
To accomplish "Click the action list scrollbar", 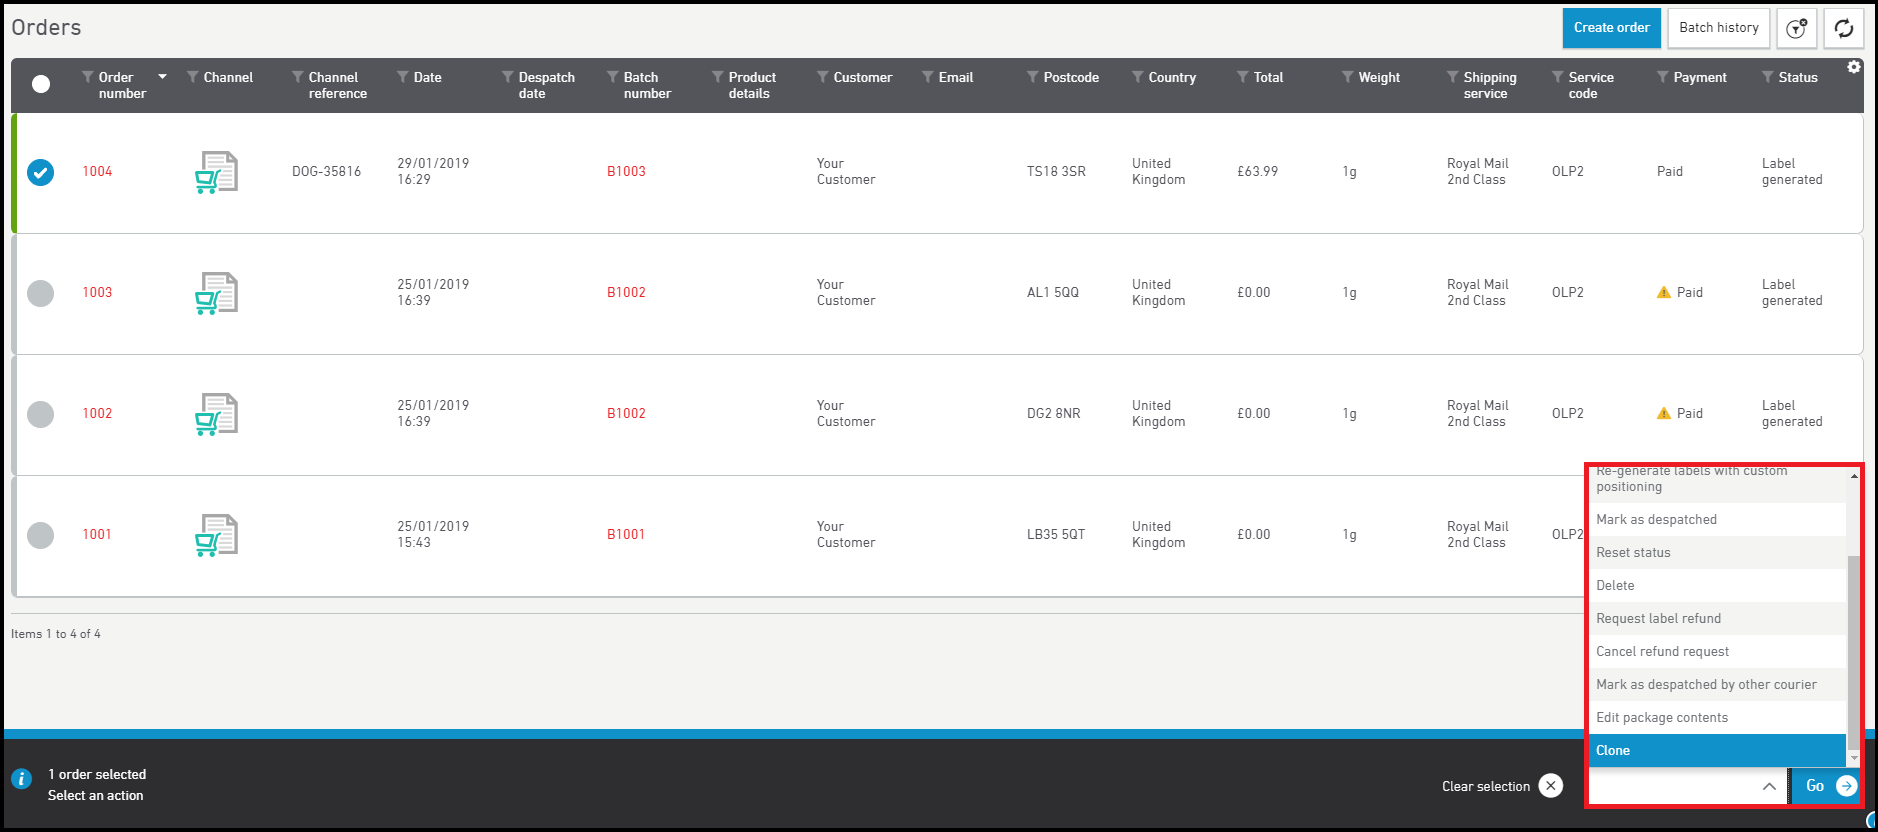I will pyautogui.click(x=1853, y=650).
